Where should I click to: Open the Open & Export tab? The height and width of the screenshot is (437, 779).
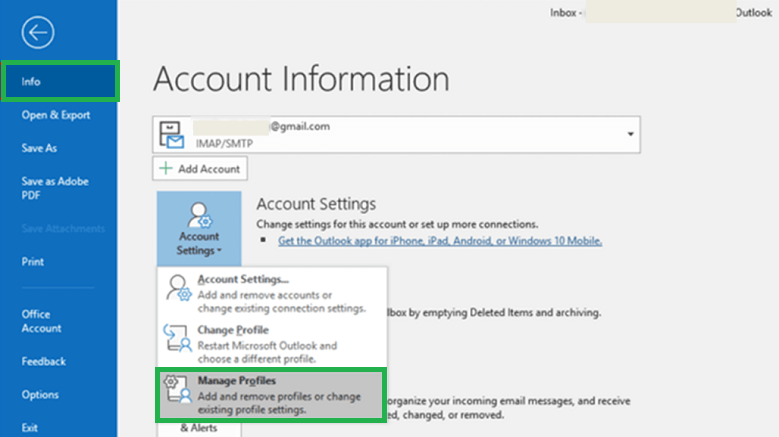pos(56,115)
